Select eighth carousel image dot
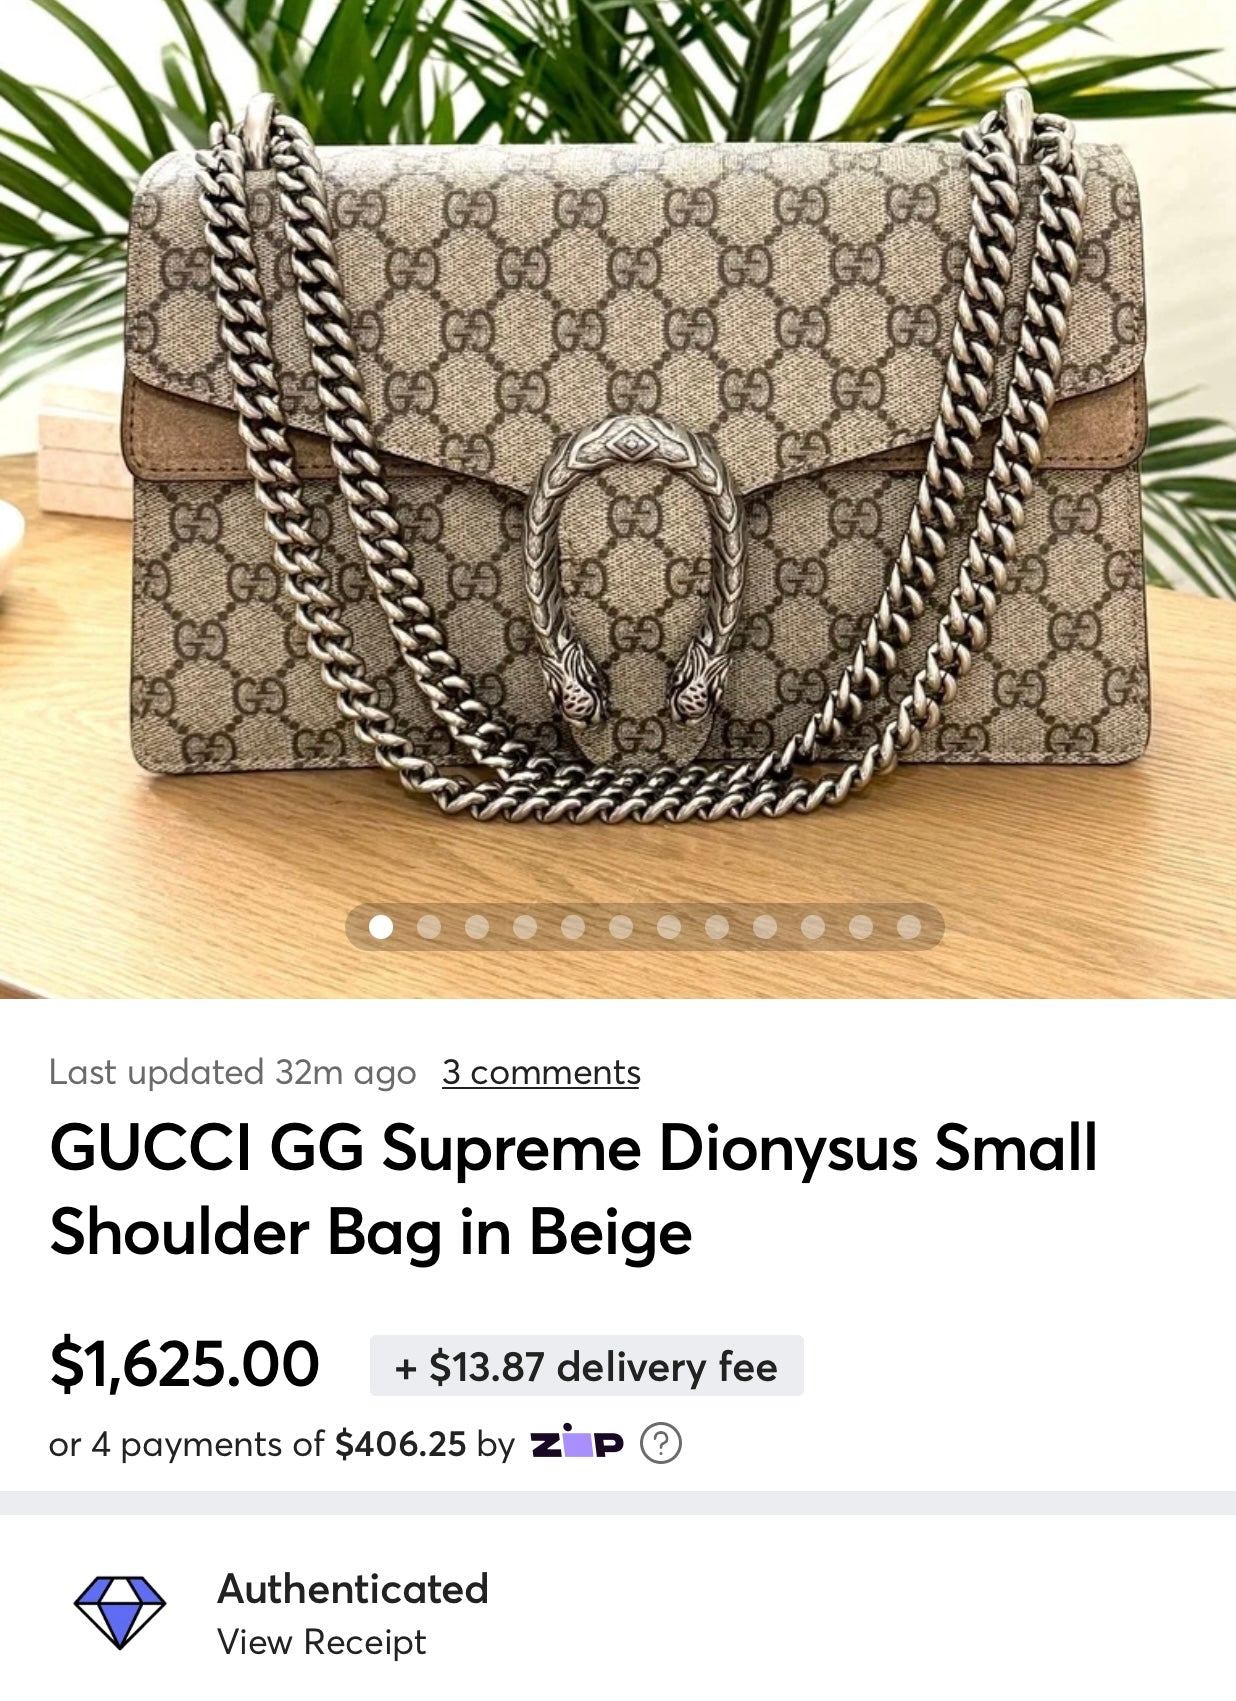This screenshot has width=1236, height=1701. (x=717, y=927)
